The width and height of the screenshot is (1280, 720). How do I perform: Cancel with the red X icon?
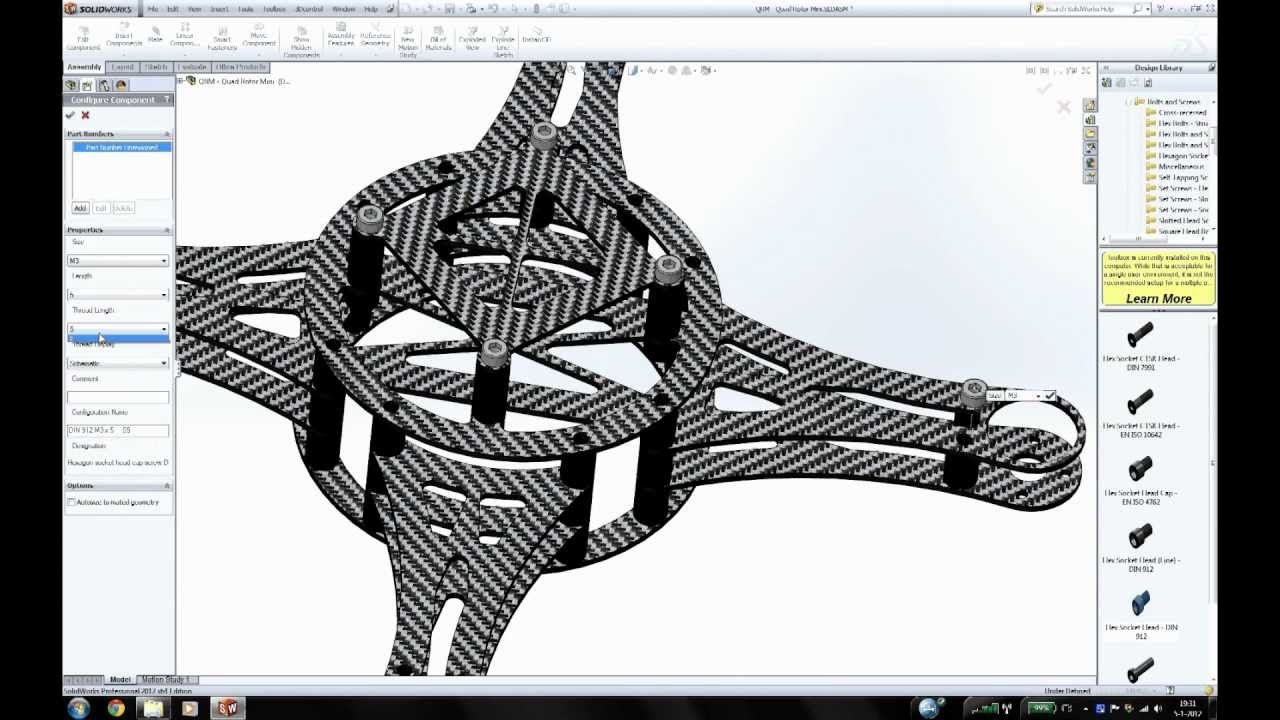tap(85, 116)
